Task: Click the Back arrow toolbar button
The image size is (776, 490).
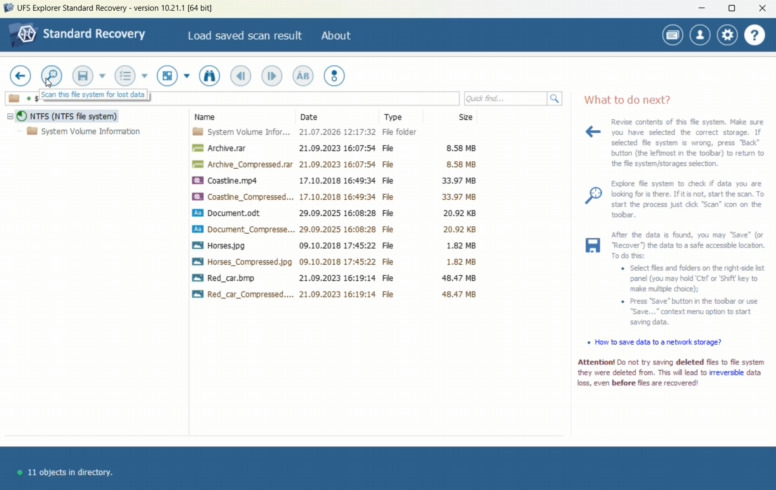Action: coord(20,76)
